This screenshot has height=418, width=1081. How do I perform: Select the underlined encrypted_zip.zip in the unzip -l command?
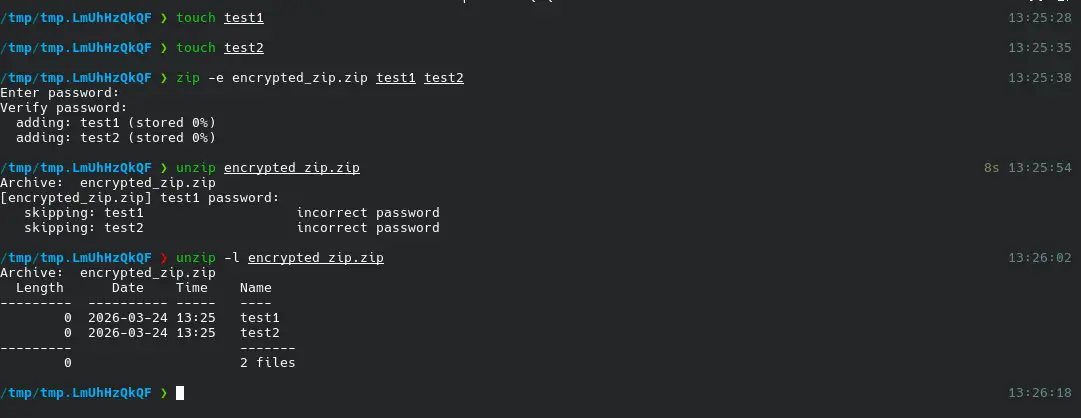coord(316,258)
